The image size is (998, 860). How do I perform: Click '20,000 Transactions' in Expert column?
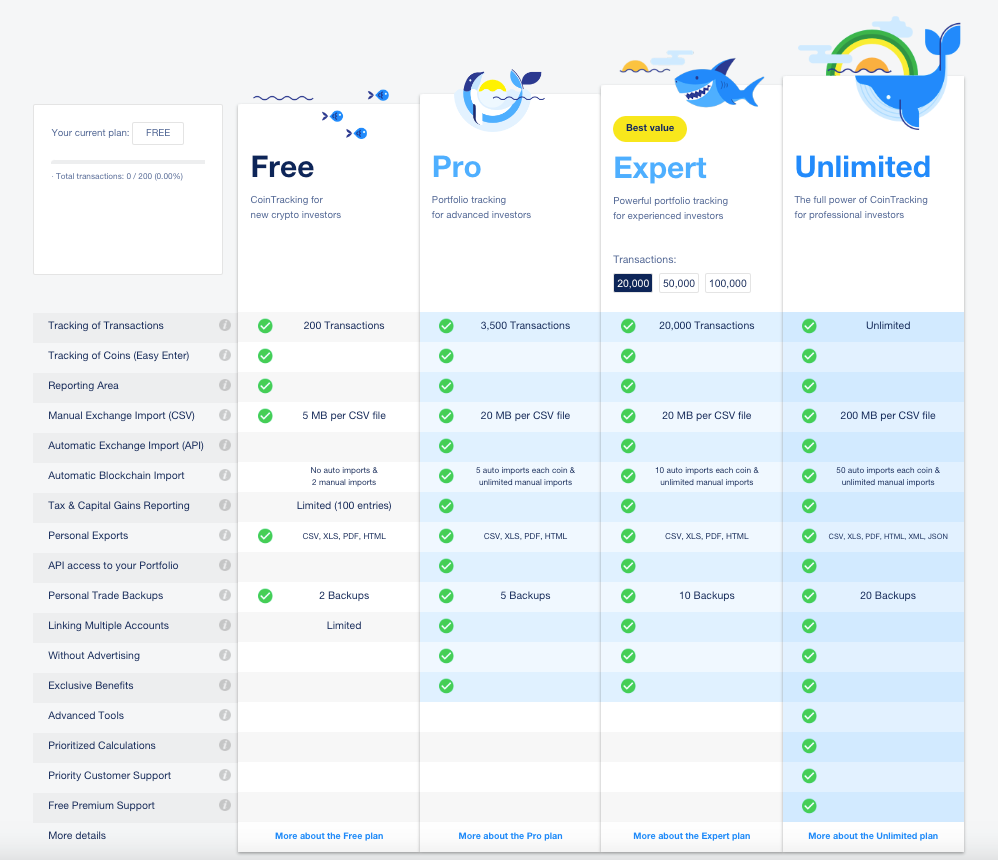coord(706,325)
